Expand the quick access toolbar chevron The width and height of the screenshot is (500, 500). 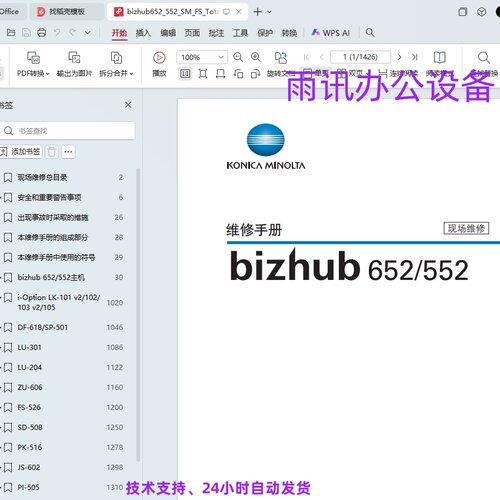click(x=88, y=33)
